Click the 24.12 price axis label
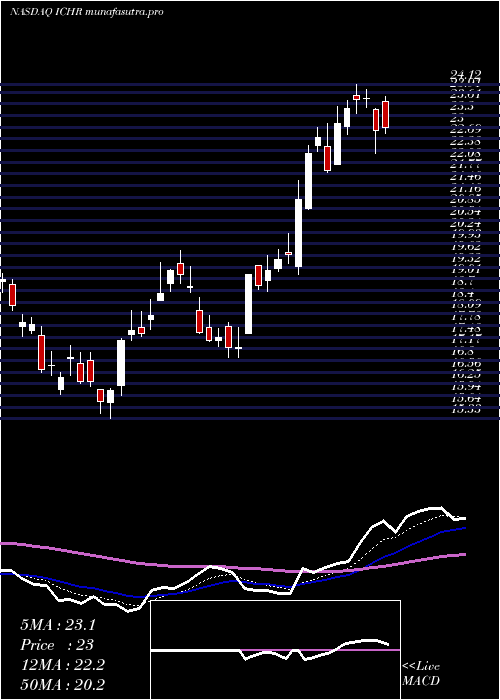Viewport: 500px width, 700px height. coord(466,76)
